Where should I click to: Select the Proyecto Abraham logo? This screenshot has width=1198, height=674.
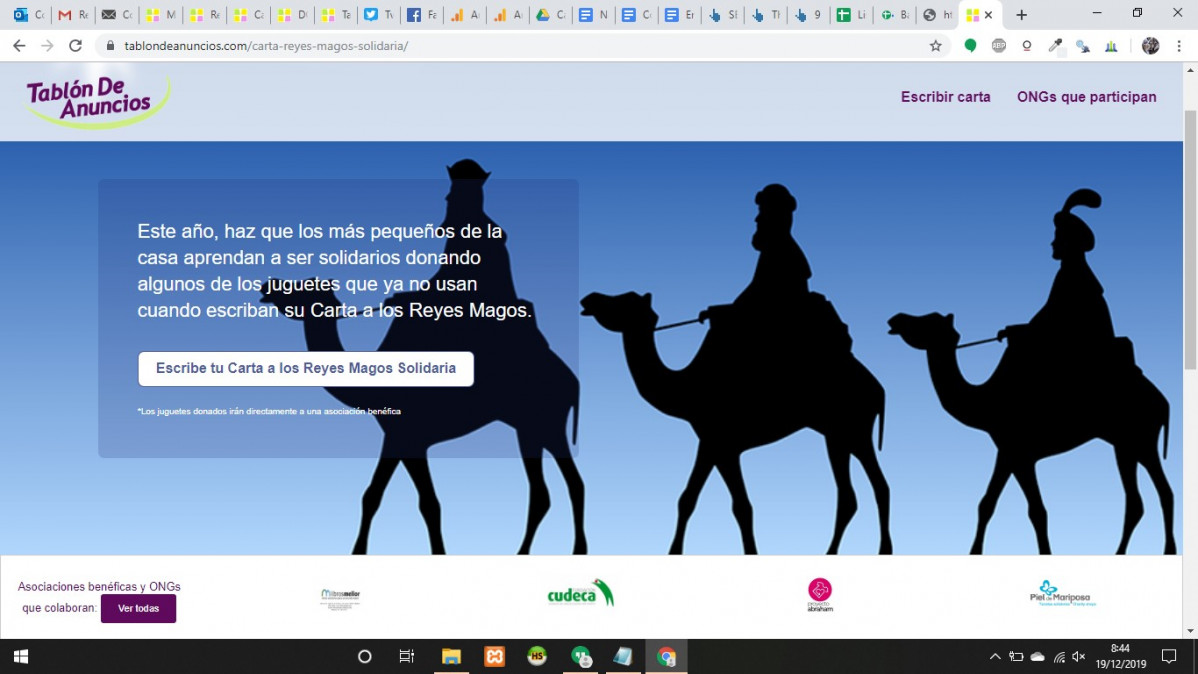point(820,595)
